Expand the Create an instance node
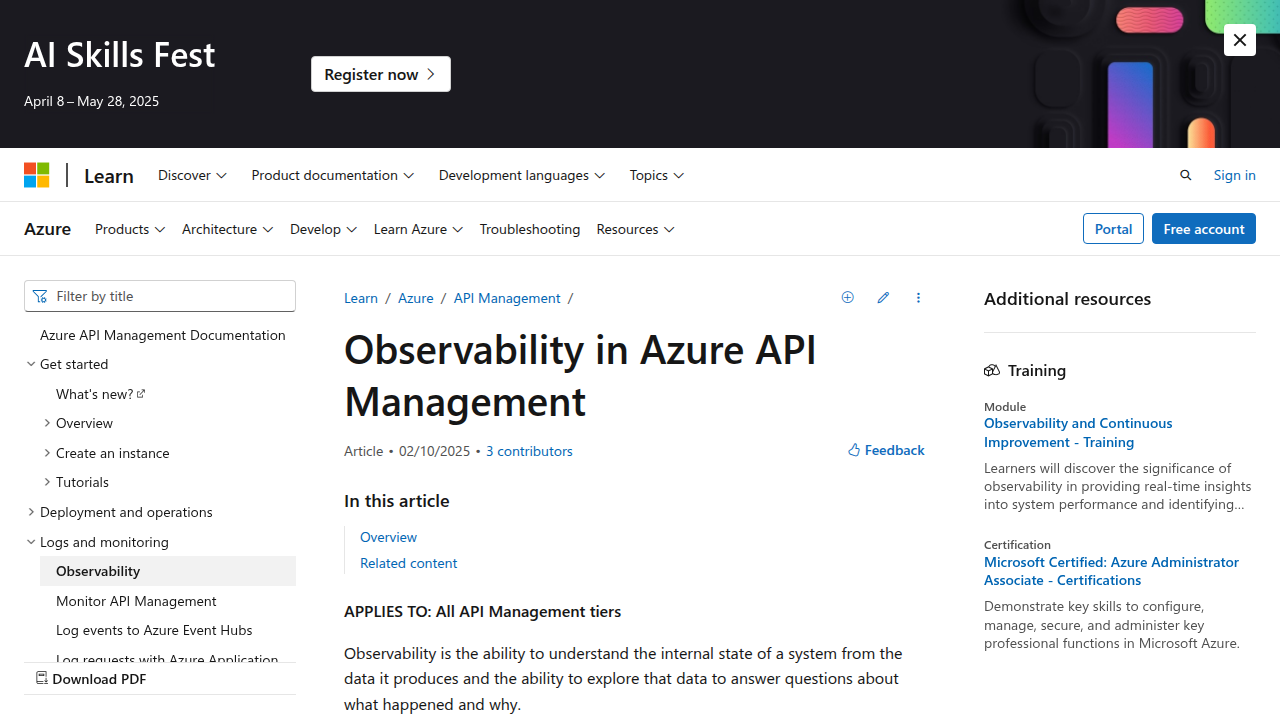This screenshot has width=1280, height=720. pos(47,453)
